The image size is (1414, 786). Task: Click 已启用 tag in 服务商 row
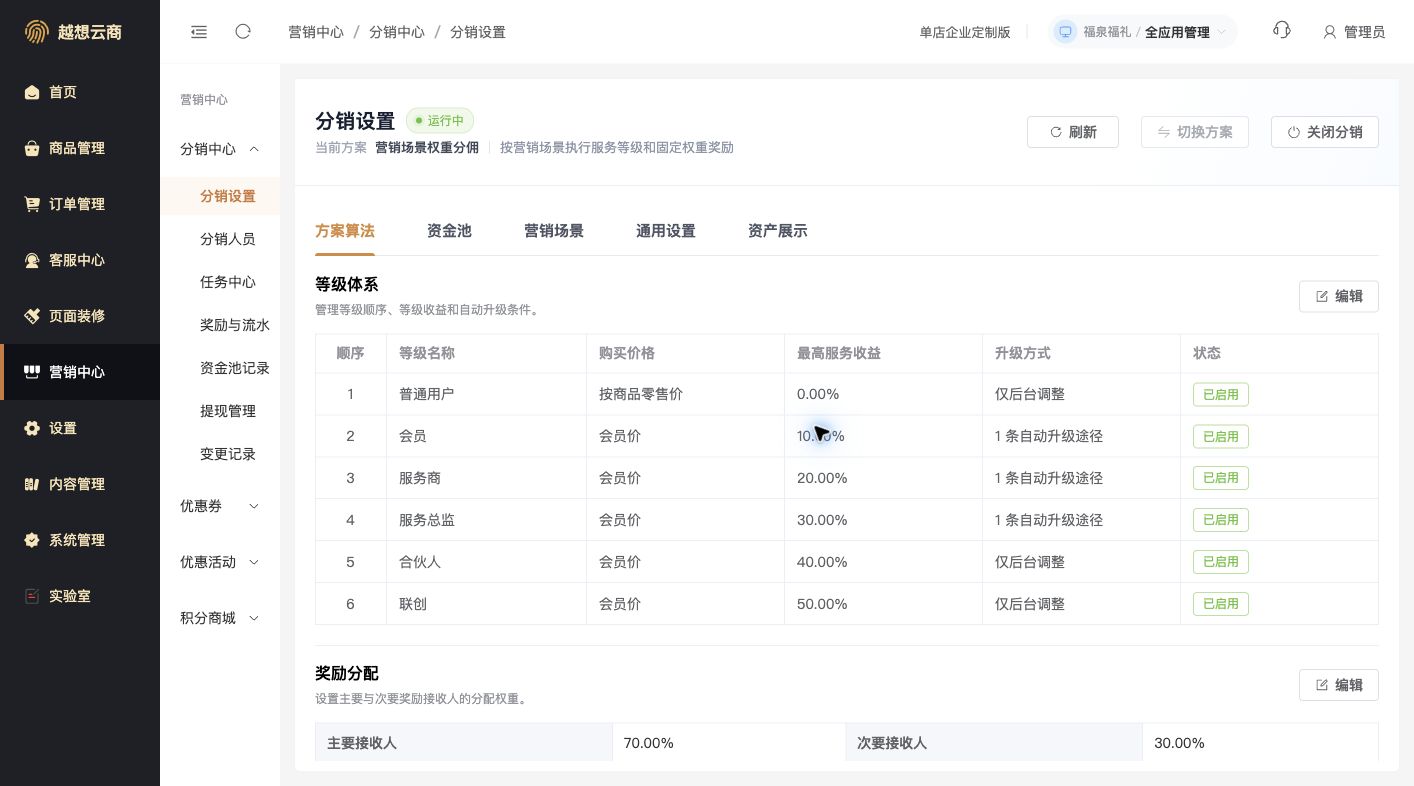1220,478
